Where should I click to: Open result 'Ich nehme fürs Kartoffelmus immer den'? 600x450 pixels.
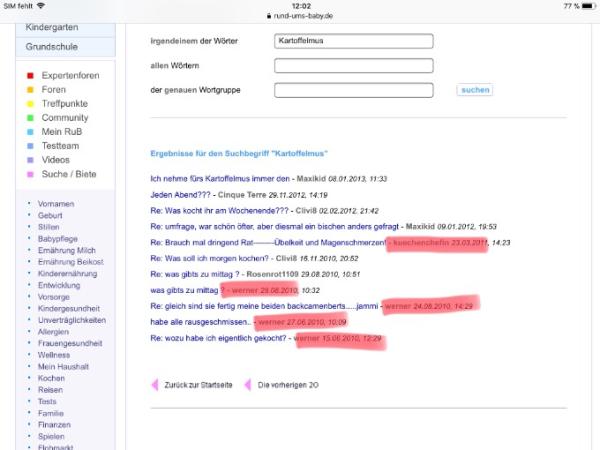(220, 179)
